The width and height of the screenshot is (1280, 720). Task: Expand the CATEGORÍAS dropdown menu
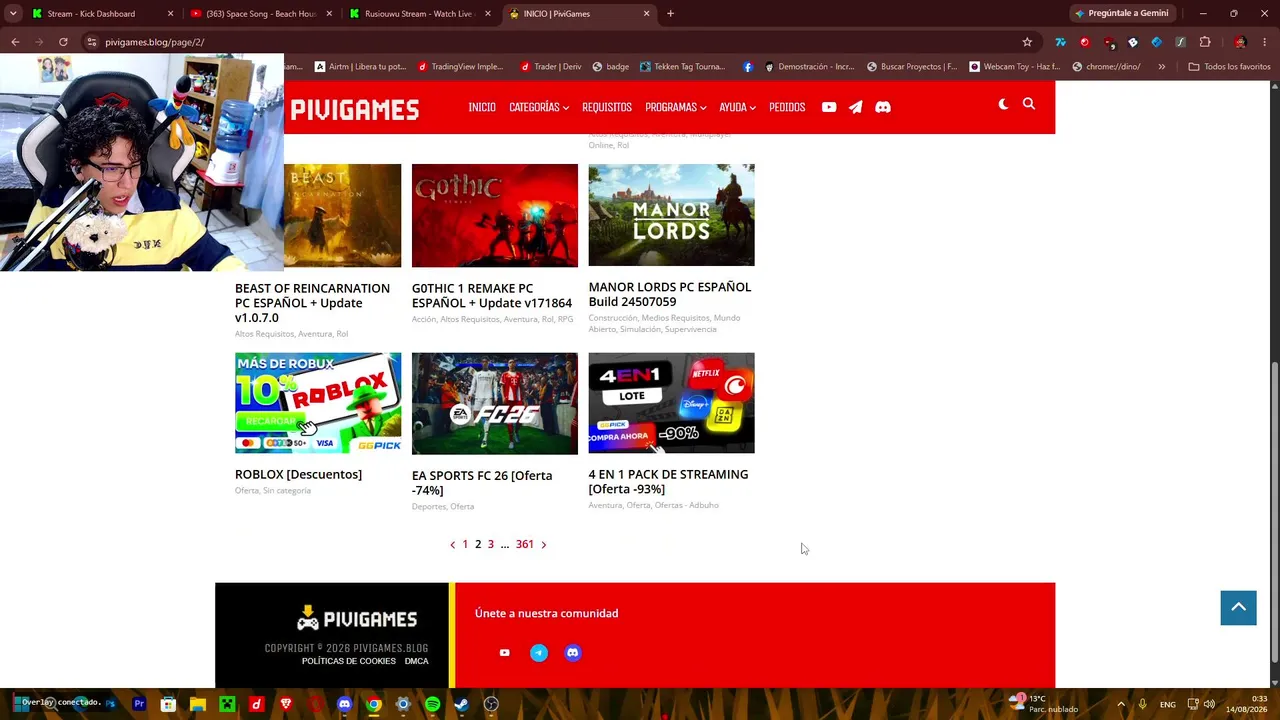(x=538, y=107)
